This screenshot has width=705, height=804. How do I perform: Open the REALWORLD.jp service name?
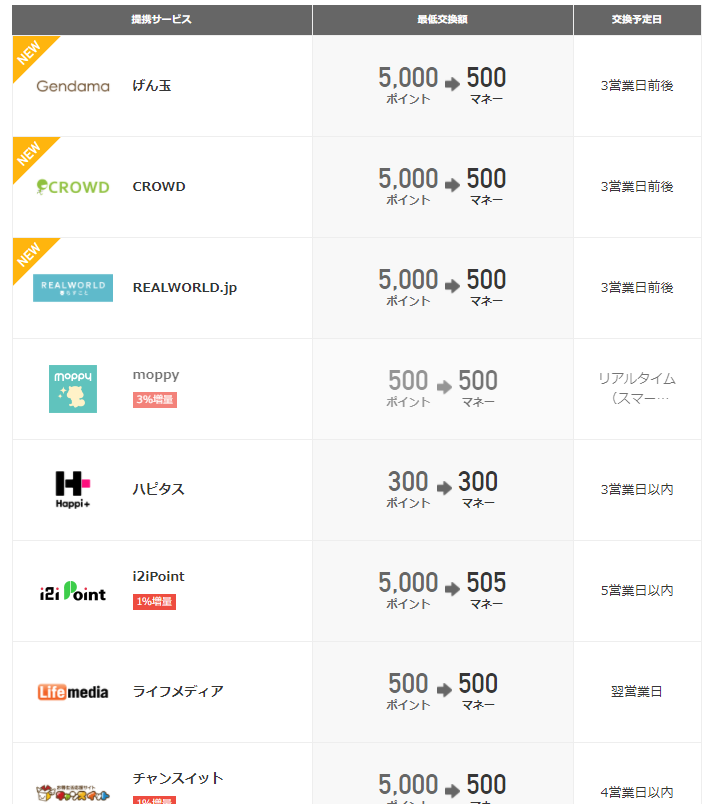185,288
